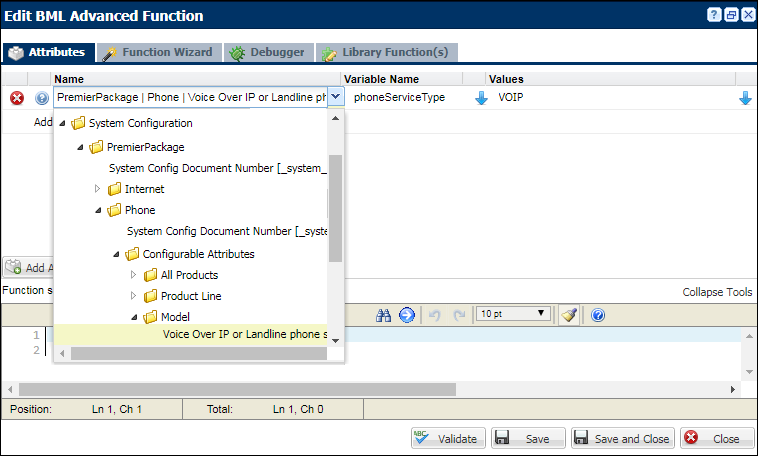758x456 pixels.
Task: Select System Config Document Number under PremierPackage
Action: coord(218,168)
